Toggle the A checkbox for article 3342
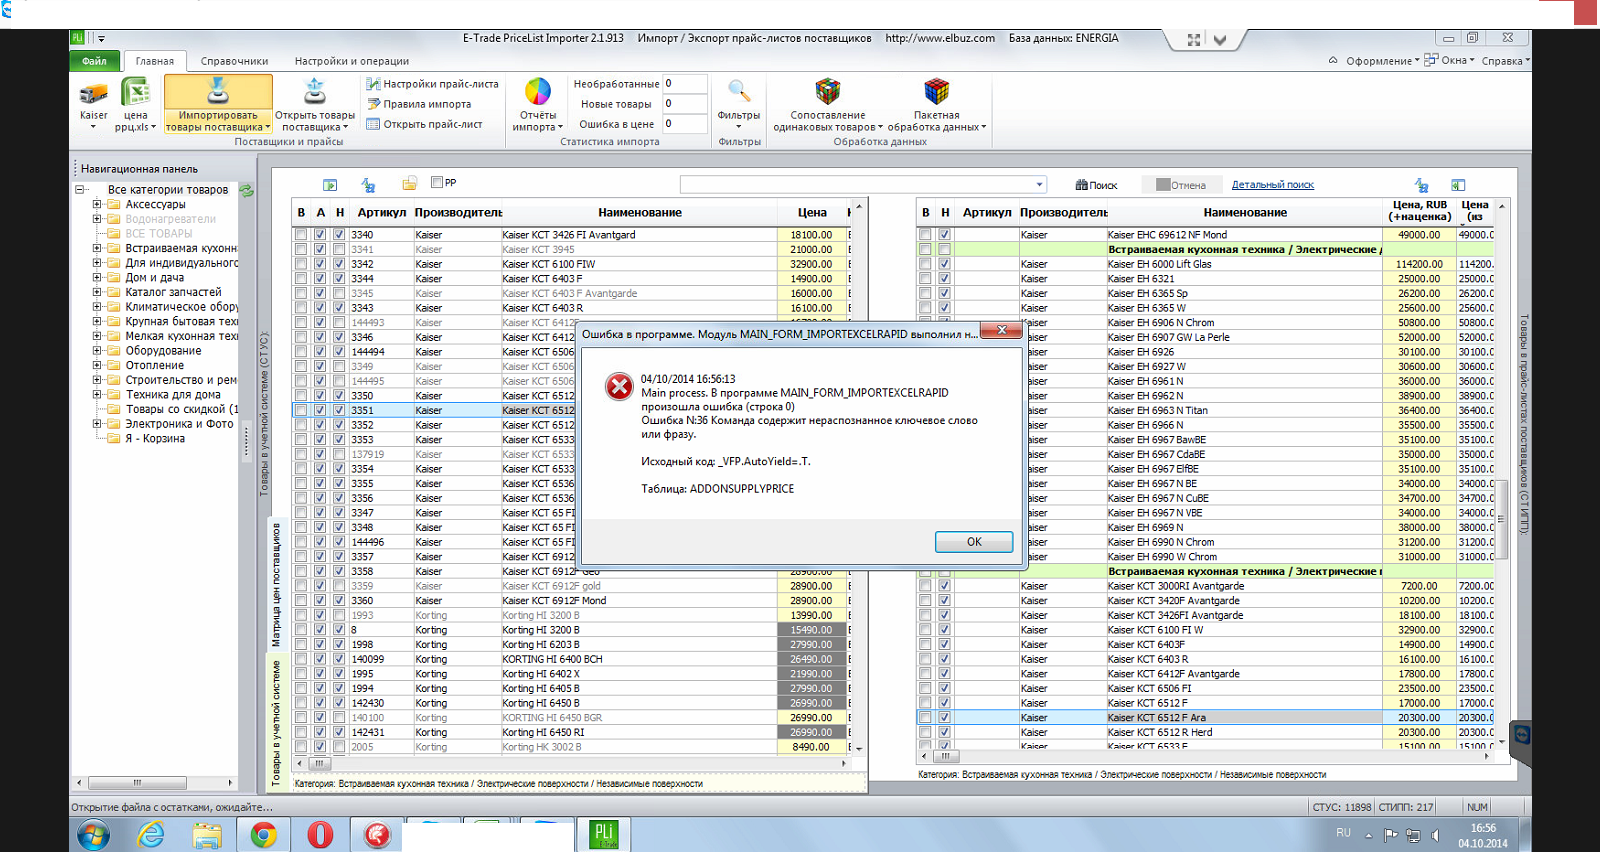1600x852 pixels. 320,264
